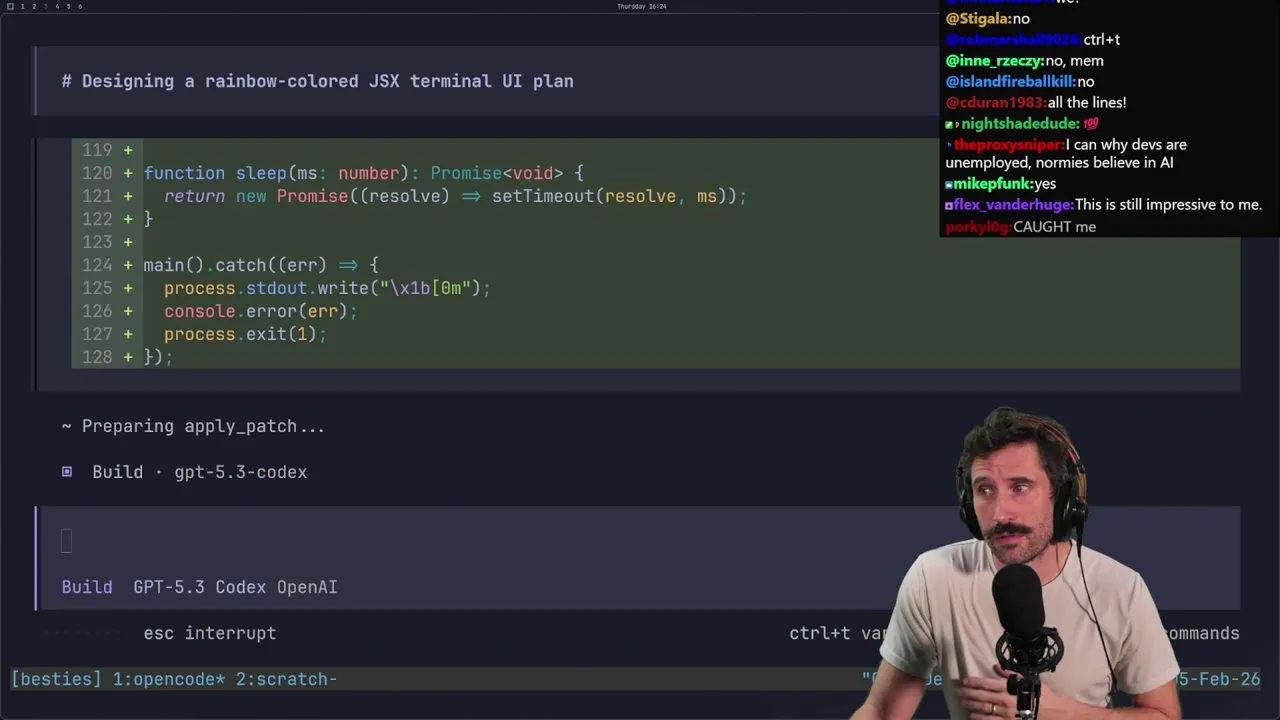1280x720 pixels.
Task: Click the Build agent label in prompt footer
Action: click(87, 587)
